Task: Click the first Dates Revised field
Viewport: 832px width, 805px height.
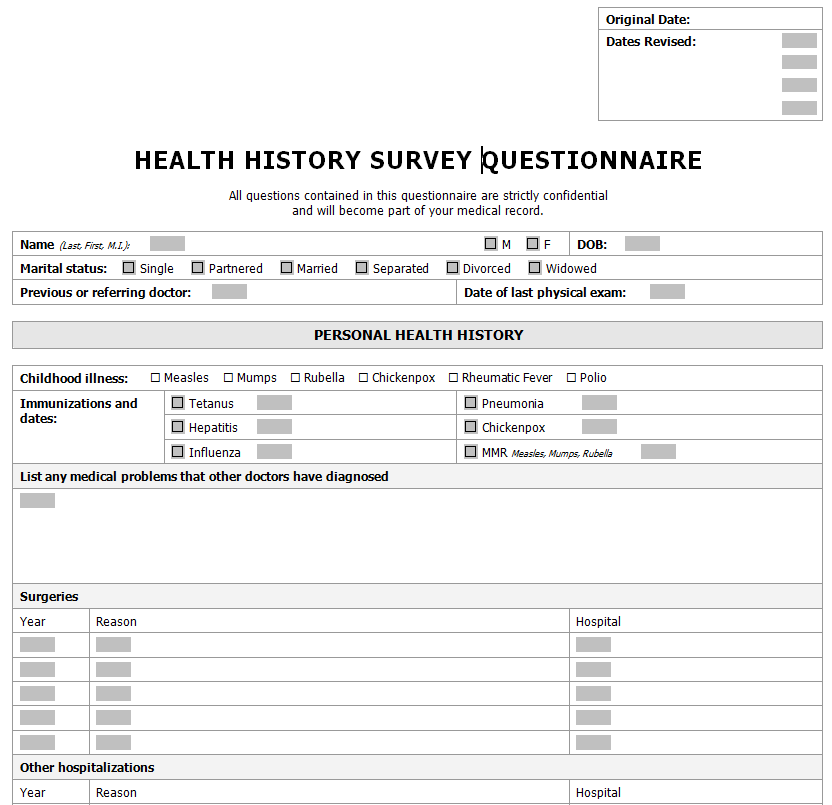Action: (799, 40)
